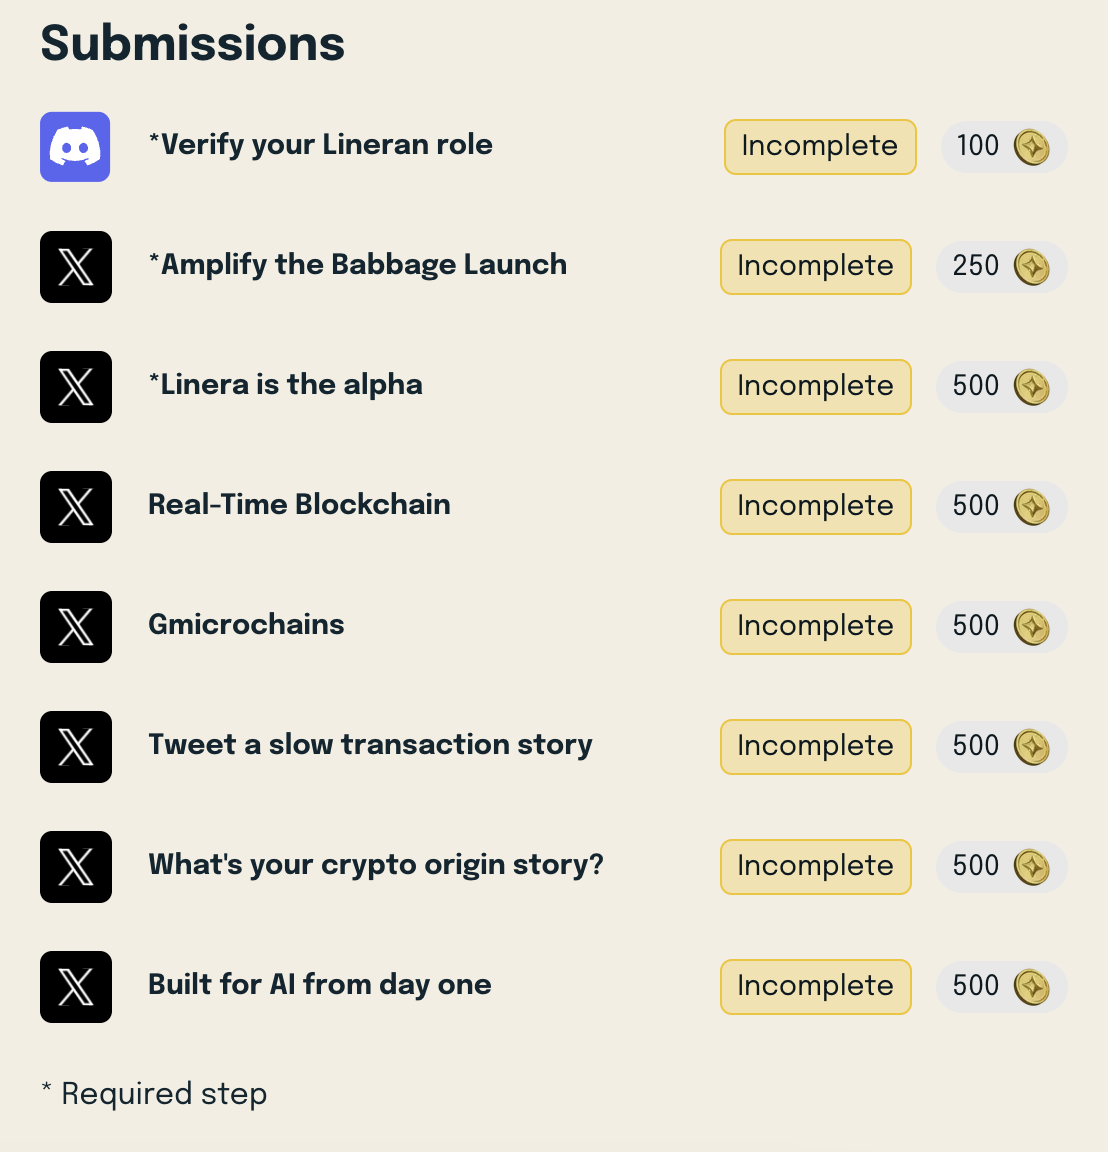Open the Amplify the Babbage Launch submission
Image resolution: width=1108 pixels, height=1152 pixels.
(x=358, y=264)
